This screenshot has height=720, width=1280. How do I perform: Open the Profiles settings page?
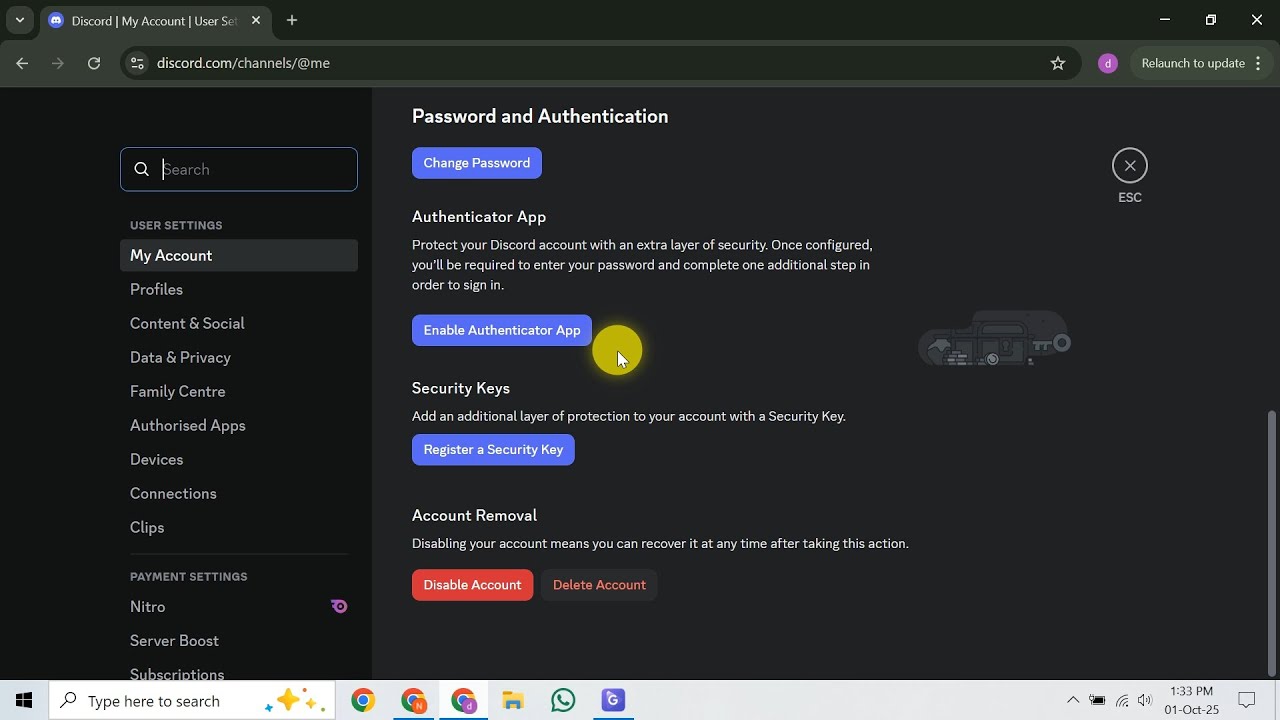click(239, 289)
